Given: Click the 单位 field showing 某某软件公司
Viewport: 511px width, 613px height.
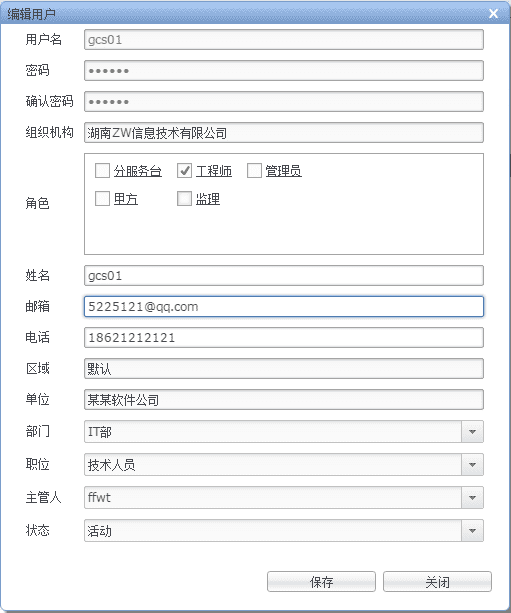Looking at the screenshot, I should click(x=284, y=400).
